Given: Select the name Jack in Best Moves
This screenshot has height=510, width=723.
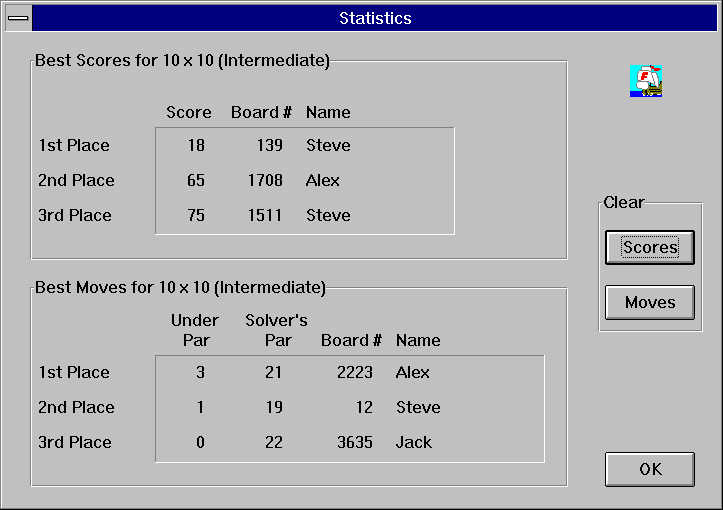Looking at the screenshot, I should (414, 443).
